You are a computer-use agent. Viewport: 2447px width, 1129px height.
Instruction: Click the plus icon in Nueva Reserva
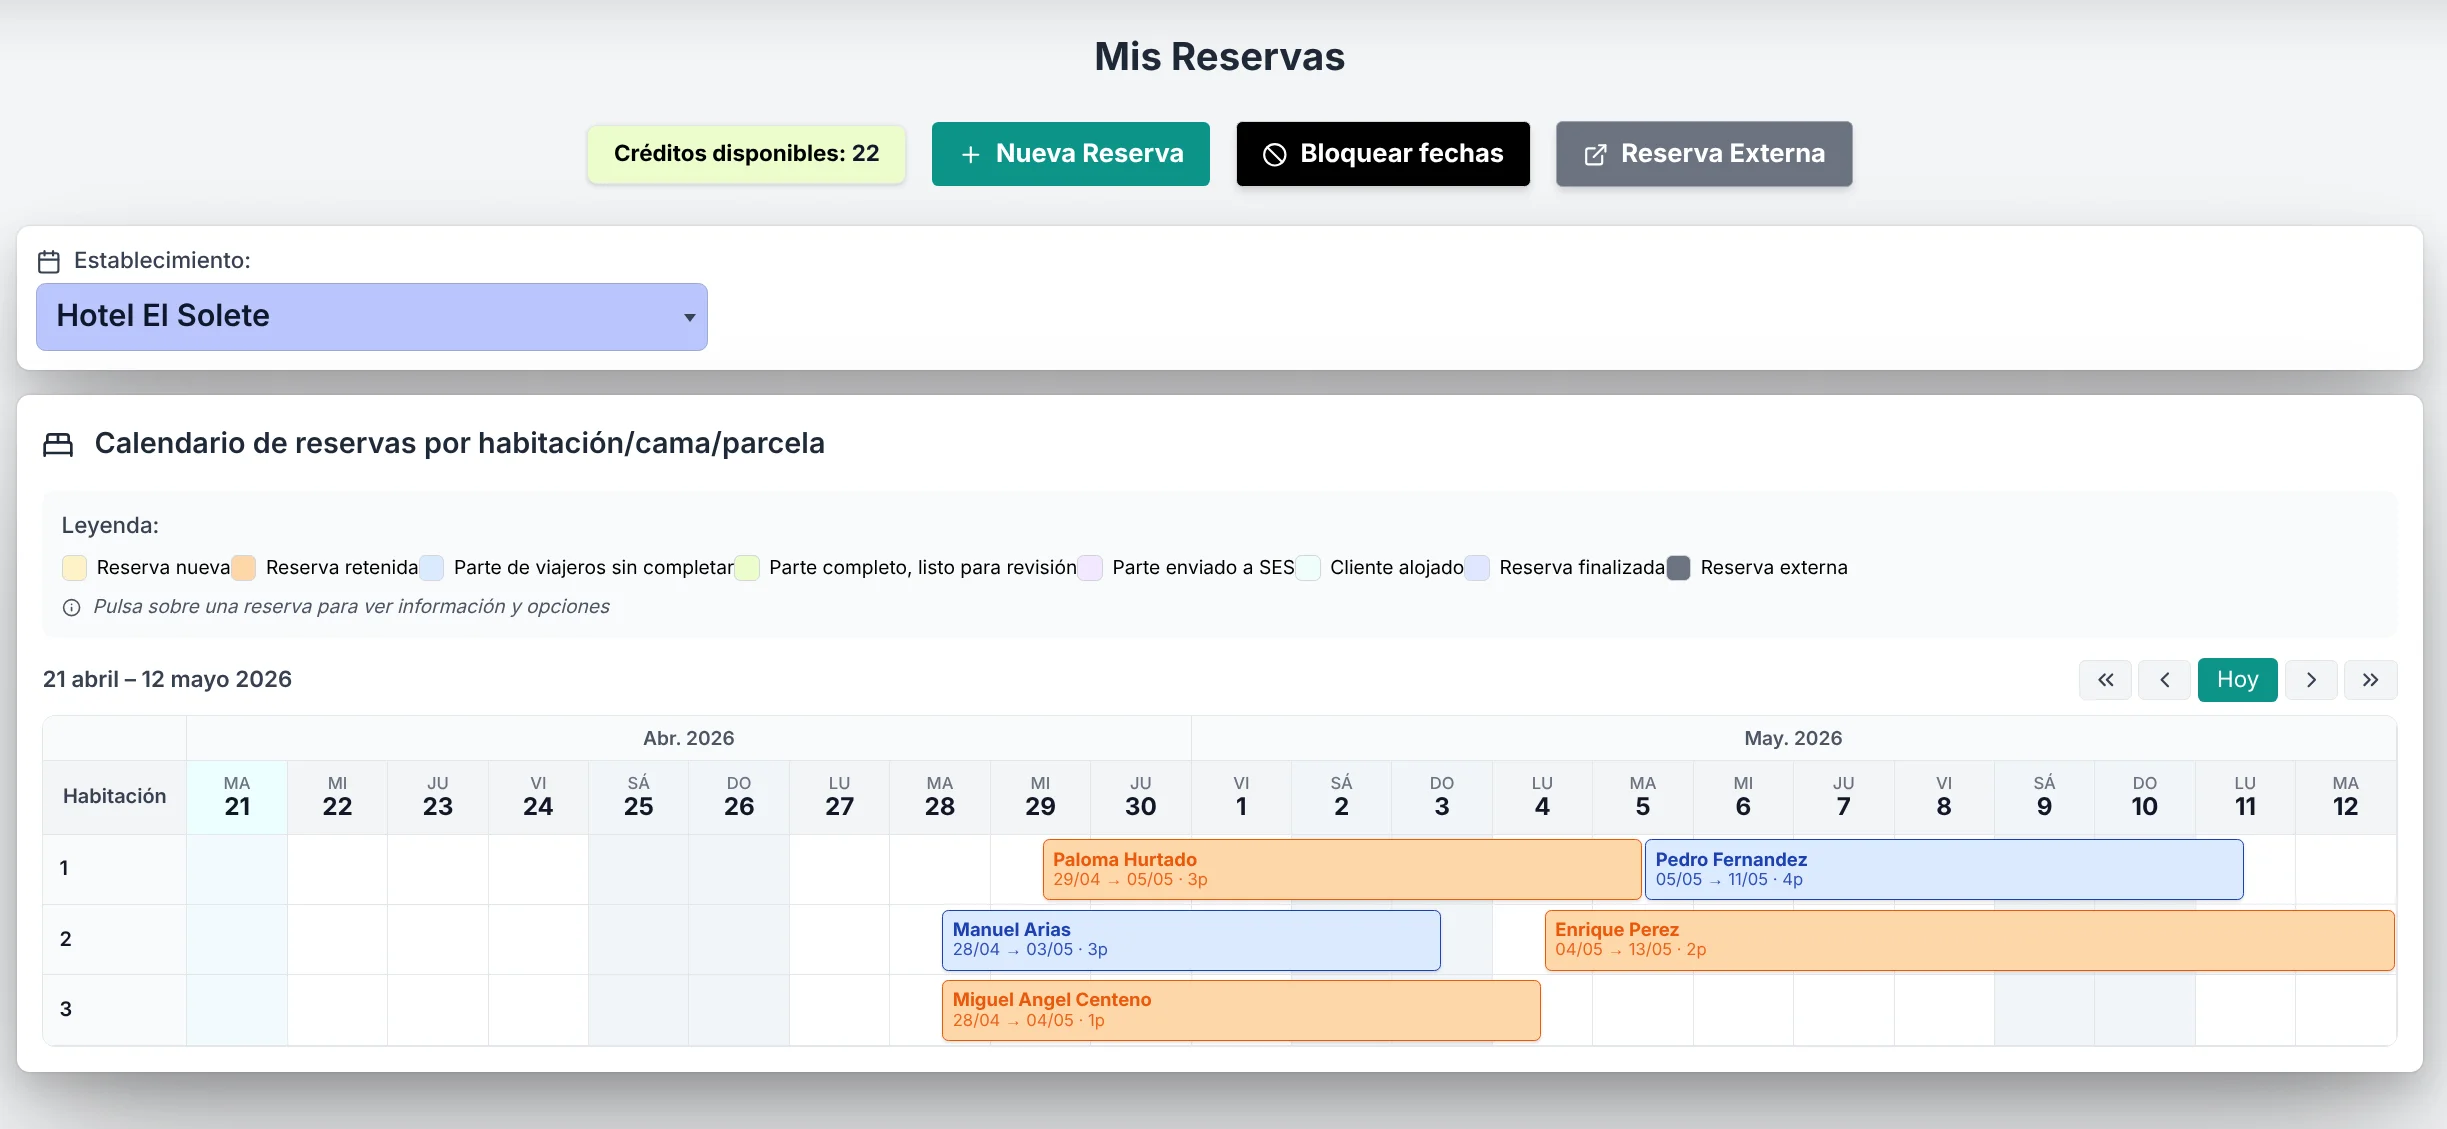click(970, 154)
